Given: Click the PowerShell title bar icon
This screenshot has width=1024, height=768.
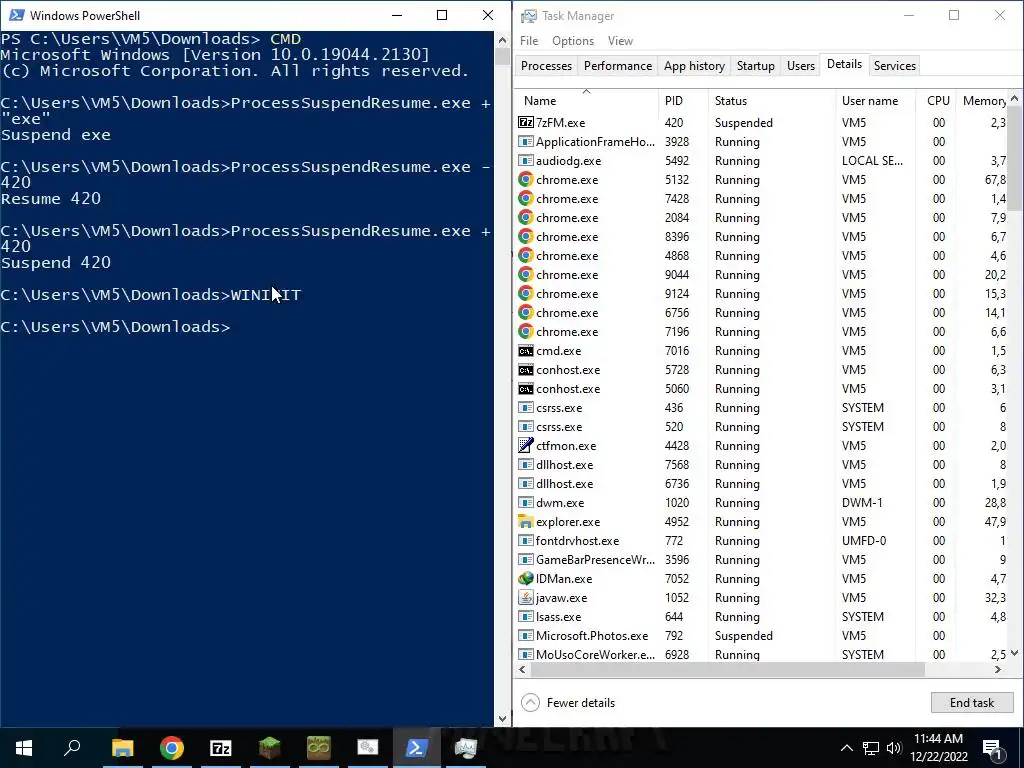Looking at the screenshot, I should point(16,15).
